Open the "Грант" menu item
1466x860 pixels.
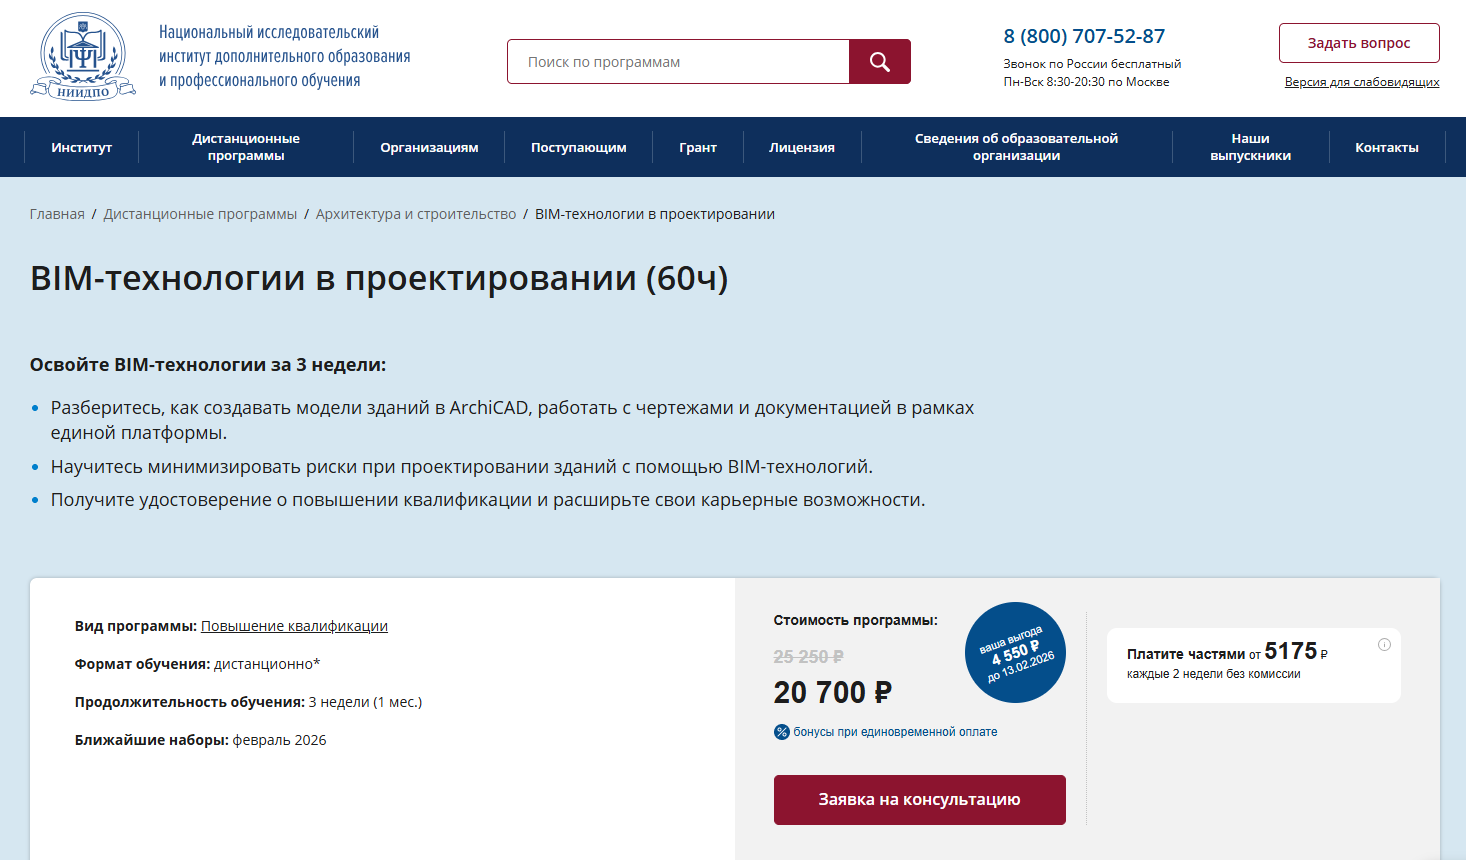pos(698,147)
